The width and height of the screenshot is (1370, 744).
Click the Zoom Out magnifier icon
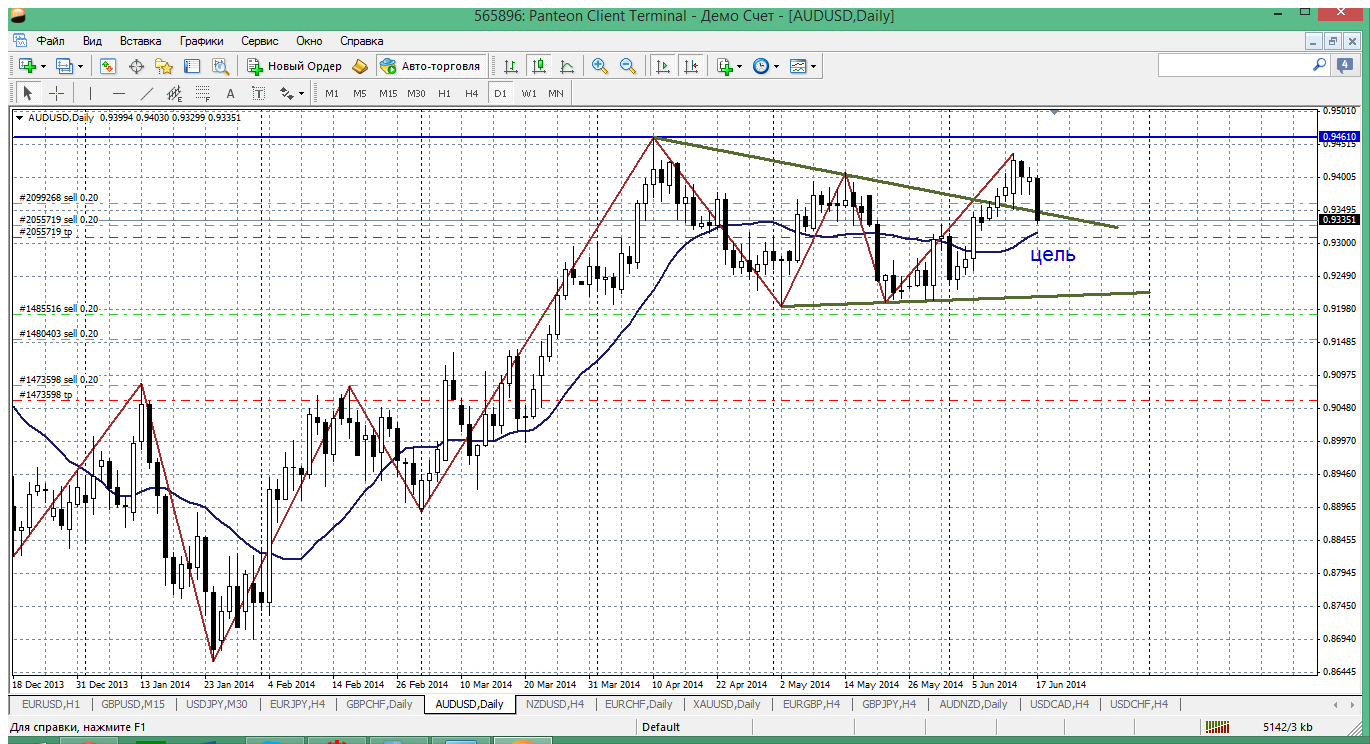point(628,66)
